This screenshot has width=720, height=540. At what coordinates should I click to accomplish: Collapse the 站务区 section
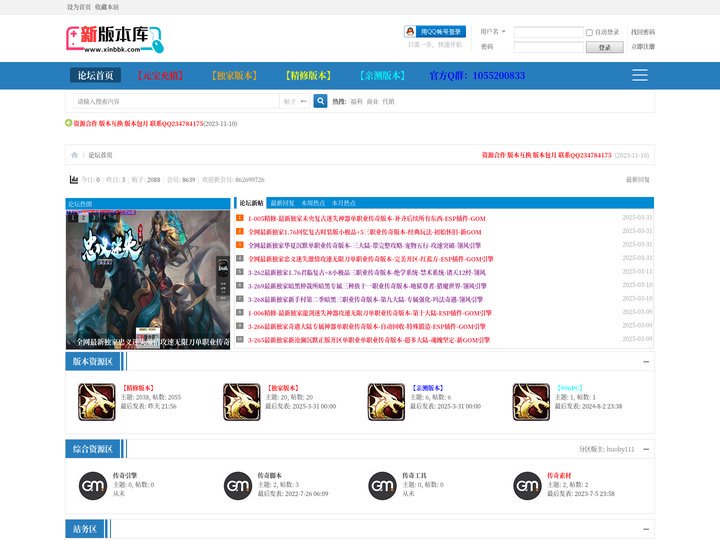pyautogui.click(x=646, y=529)
